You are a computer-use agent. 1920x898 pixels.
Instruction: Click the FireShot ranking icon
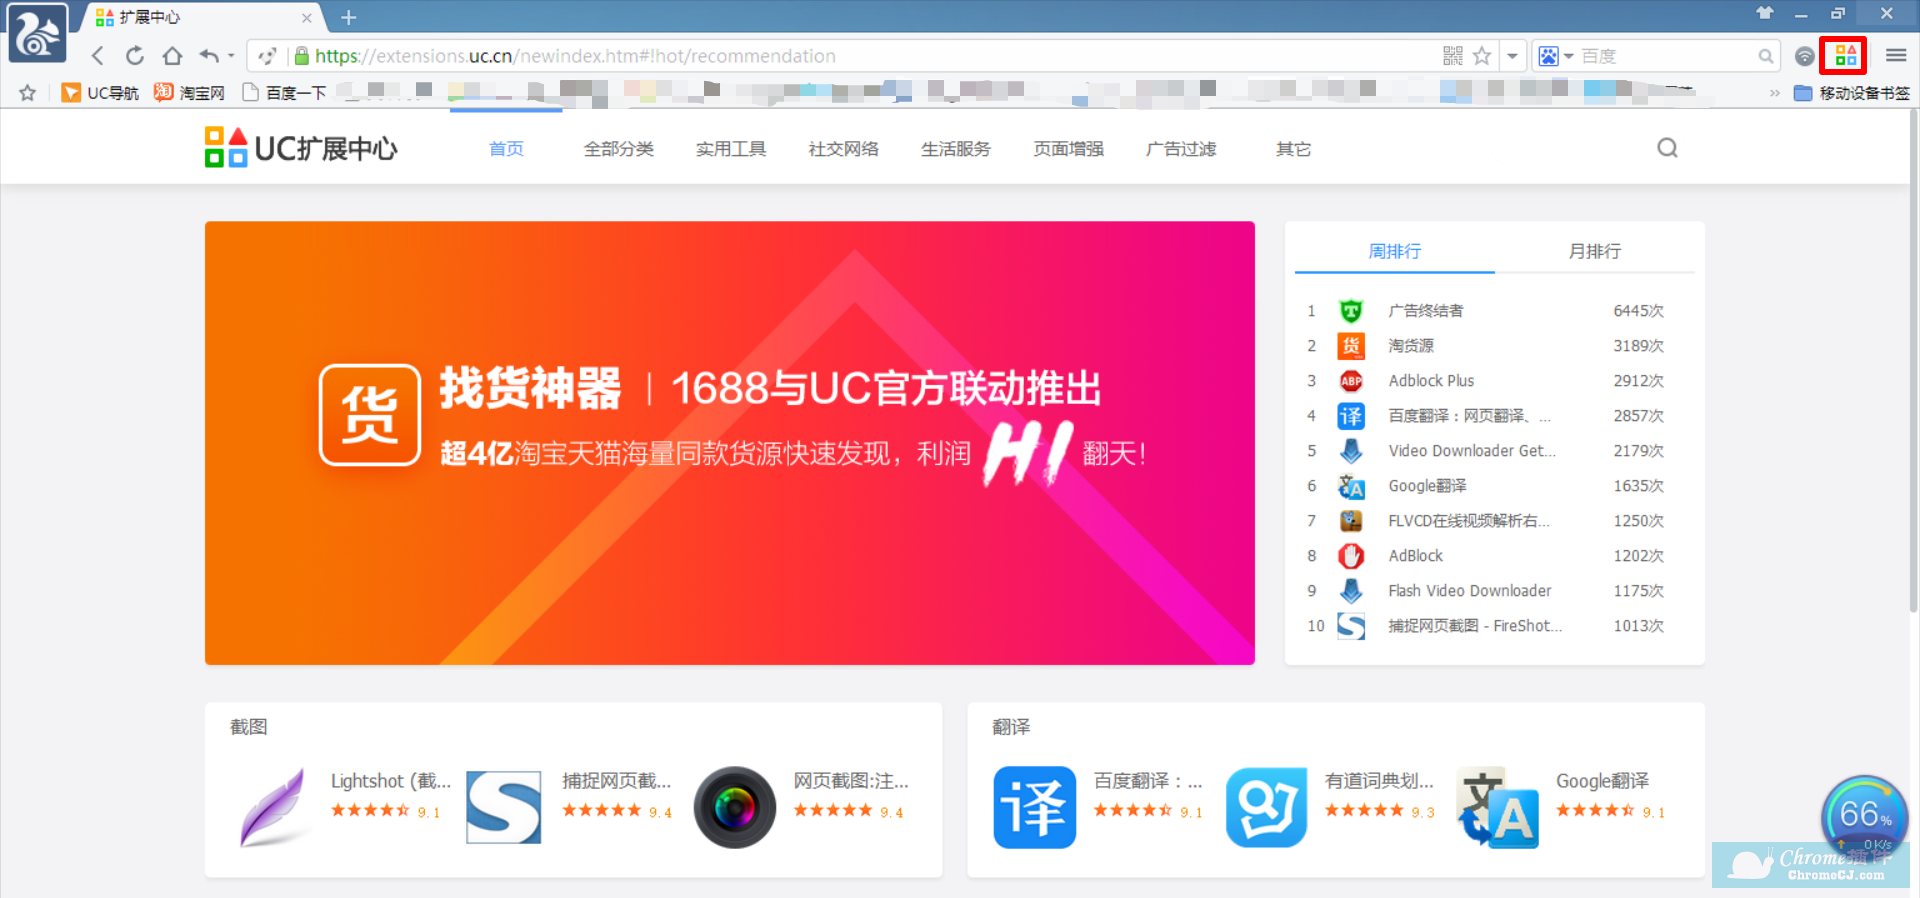click(x=1351, y=626)
